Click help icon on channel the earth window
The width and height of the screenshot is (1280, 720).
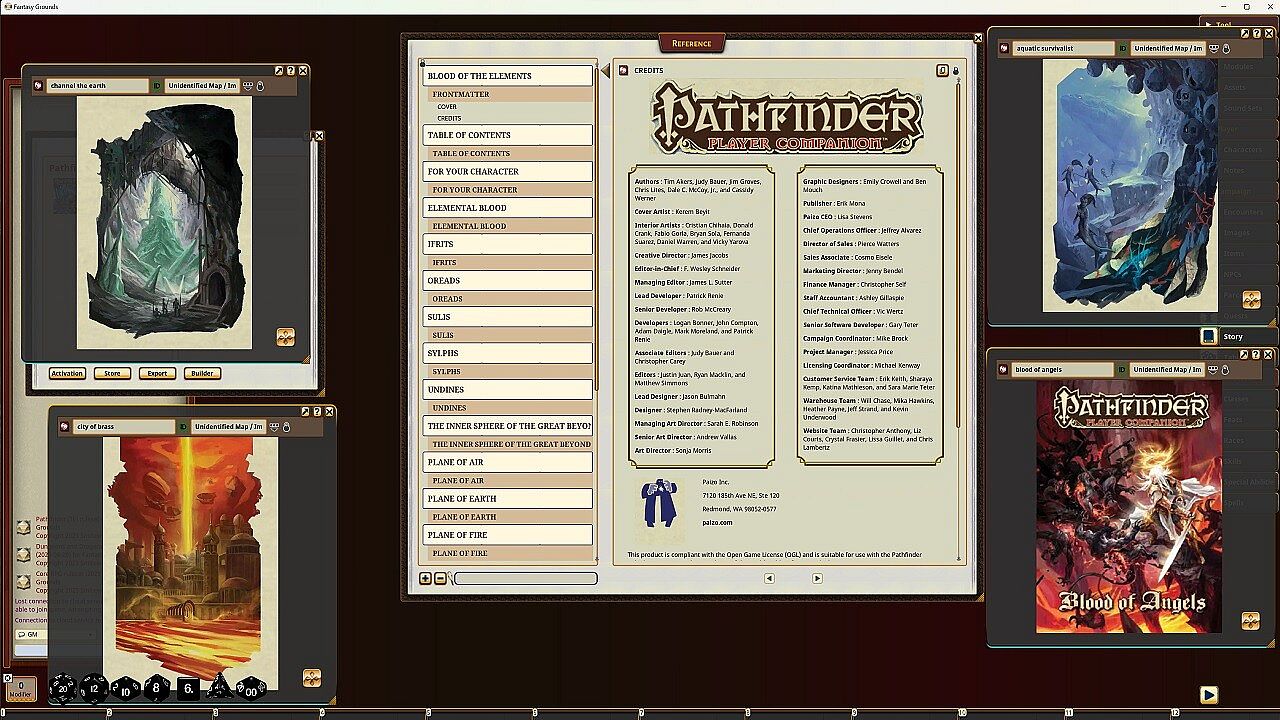click(291, 71)
